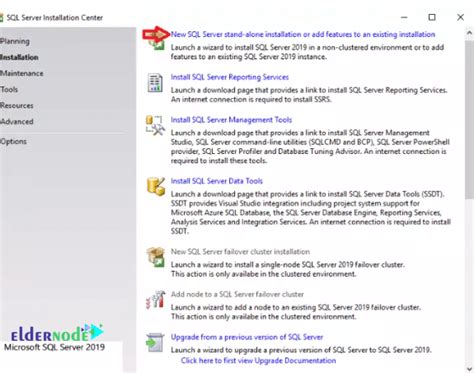Image resolution: width=474 pixels, height=373 pixels.
Task: Click the 'features to an existing SQL Server 2019 instance' text
Action: [249, 57]
